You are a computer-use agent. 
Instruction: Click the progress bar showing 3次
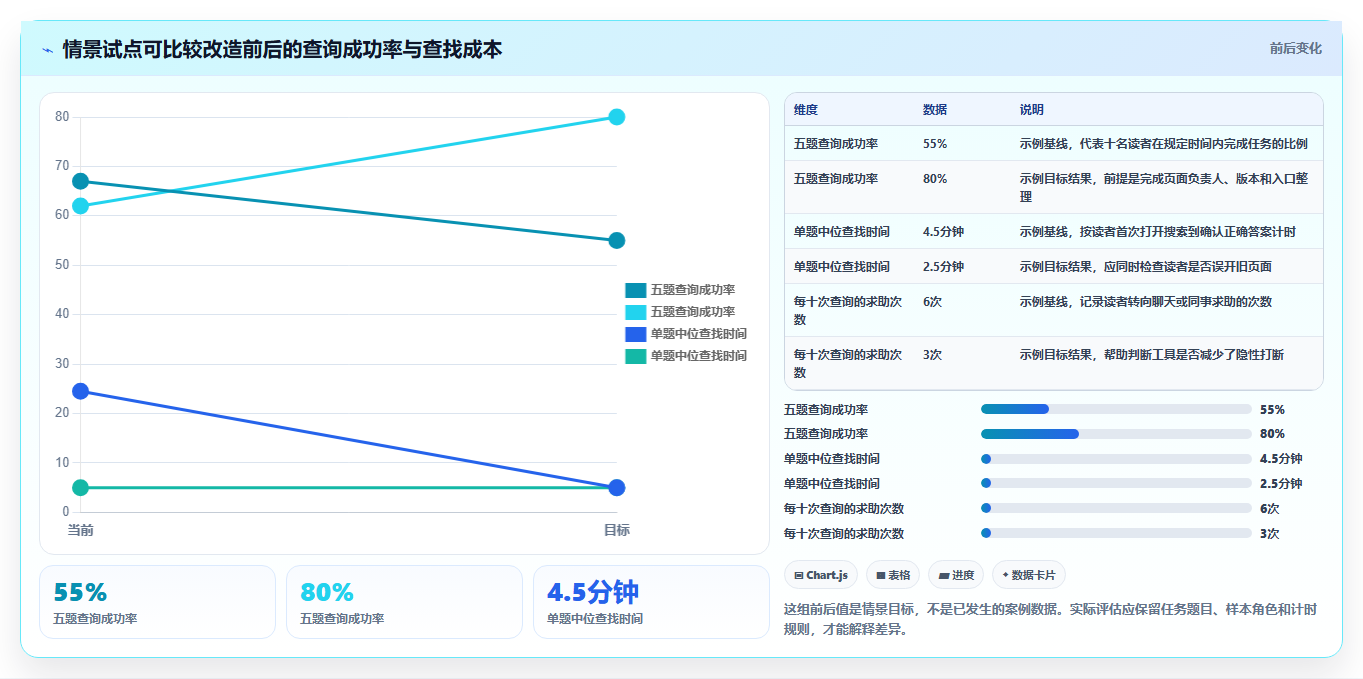pyautogui.click(x=1116, y=533)
